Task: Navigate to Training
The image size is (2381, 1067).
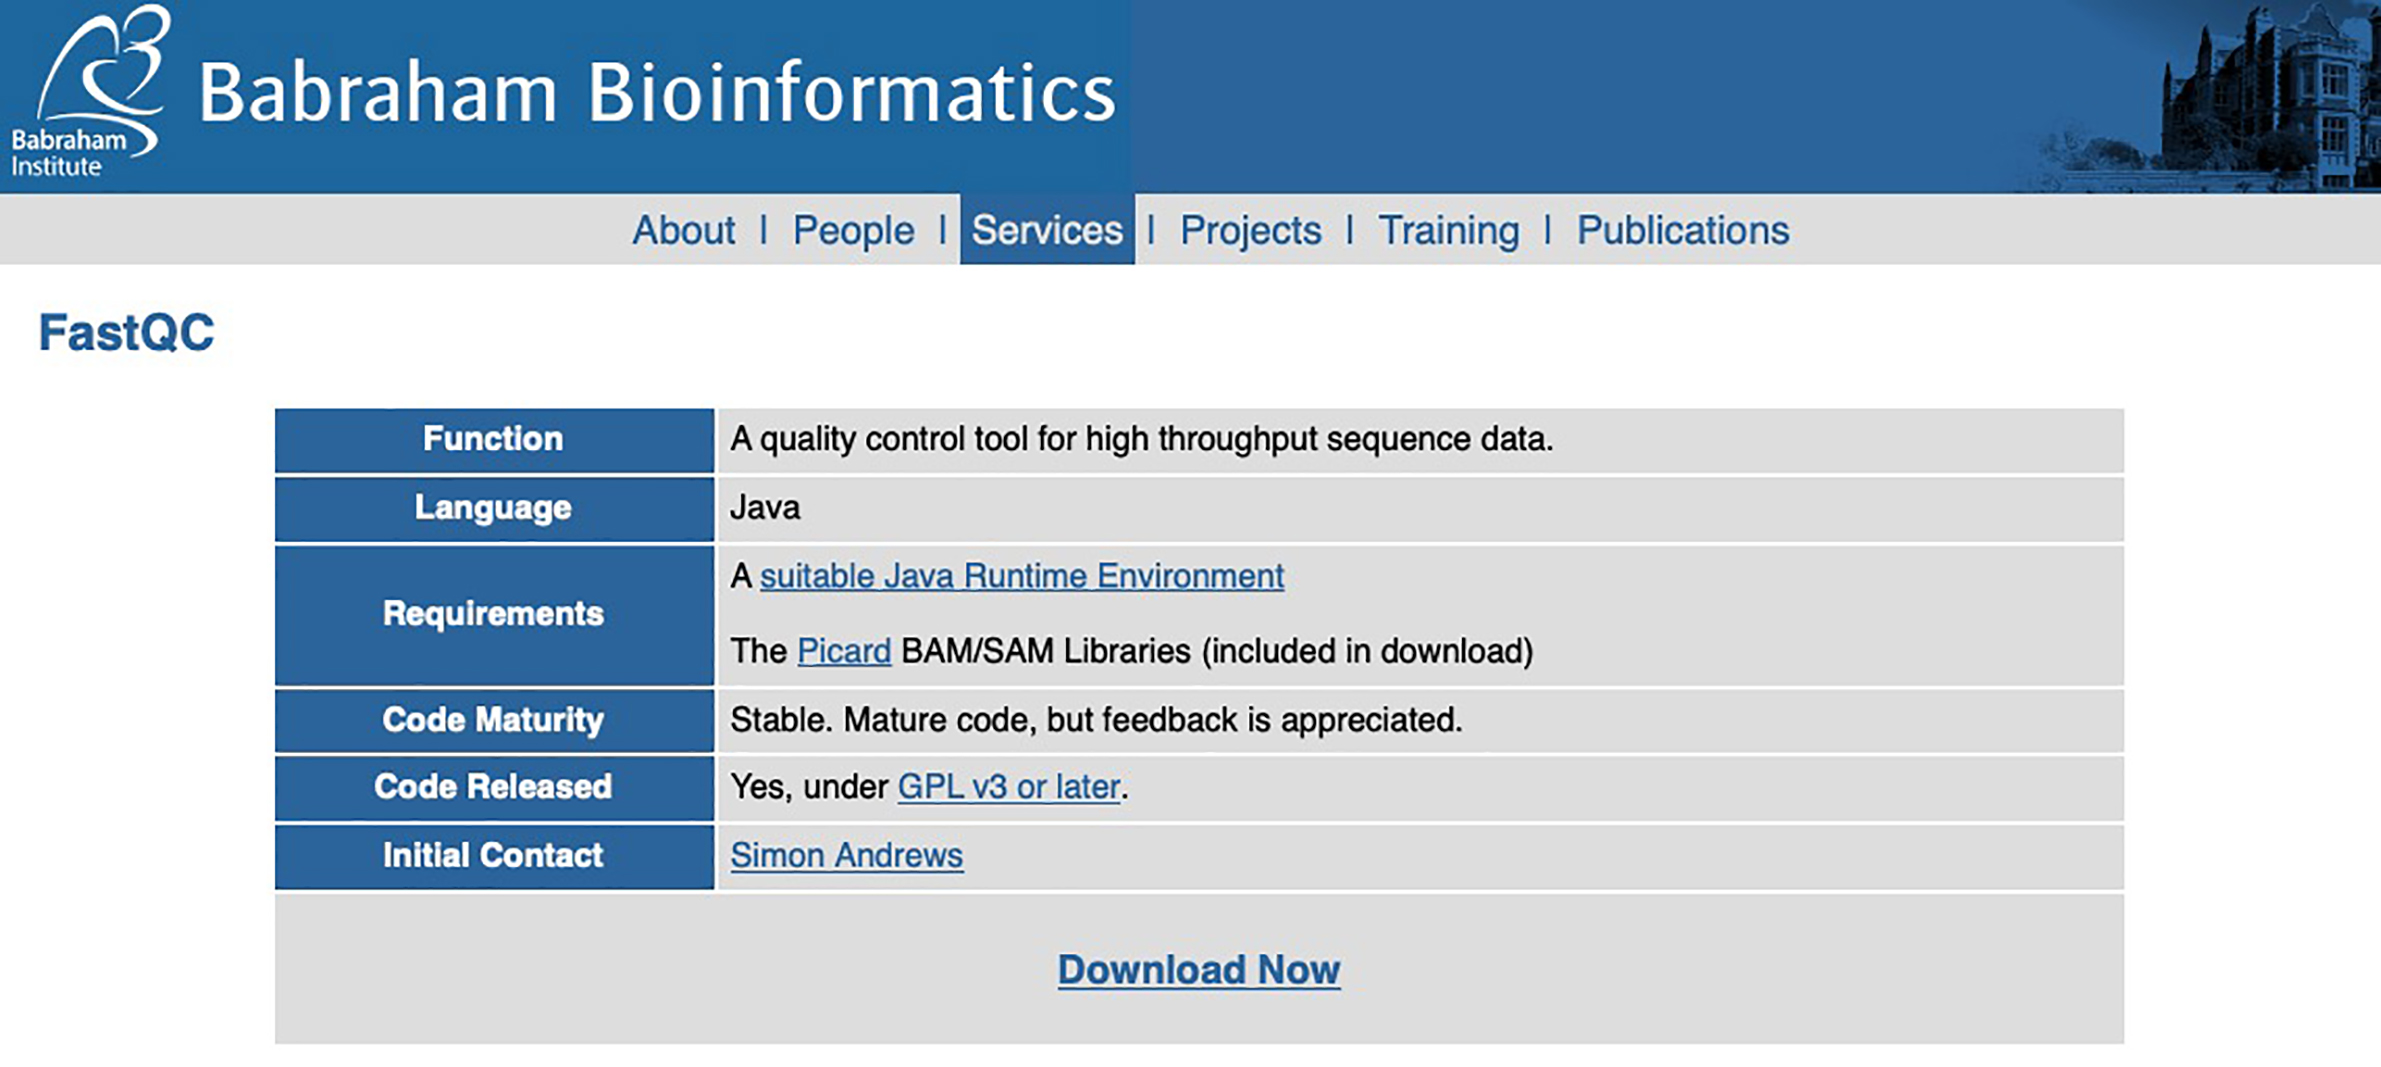Action: [x=1448, y=231]
